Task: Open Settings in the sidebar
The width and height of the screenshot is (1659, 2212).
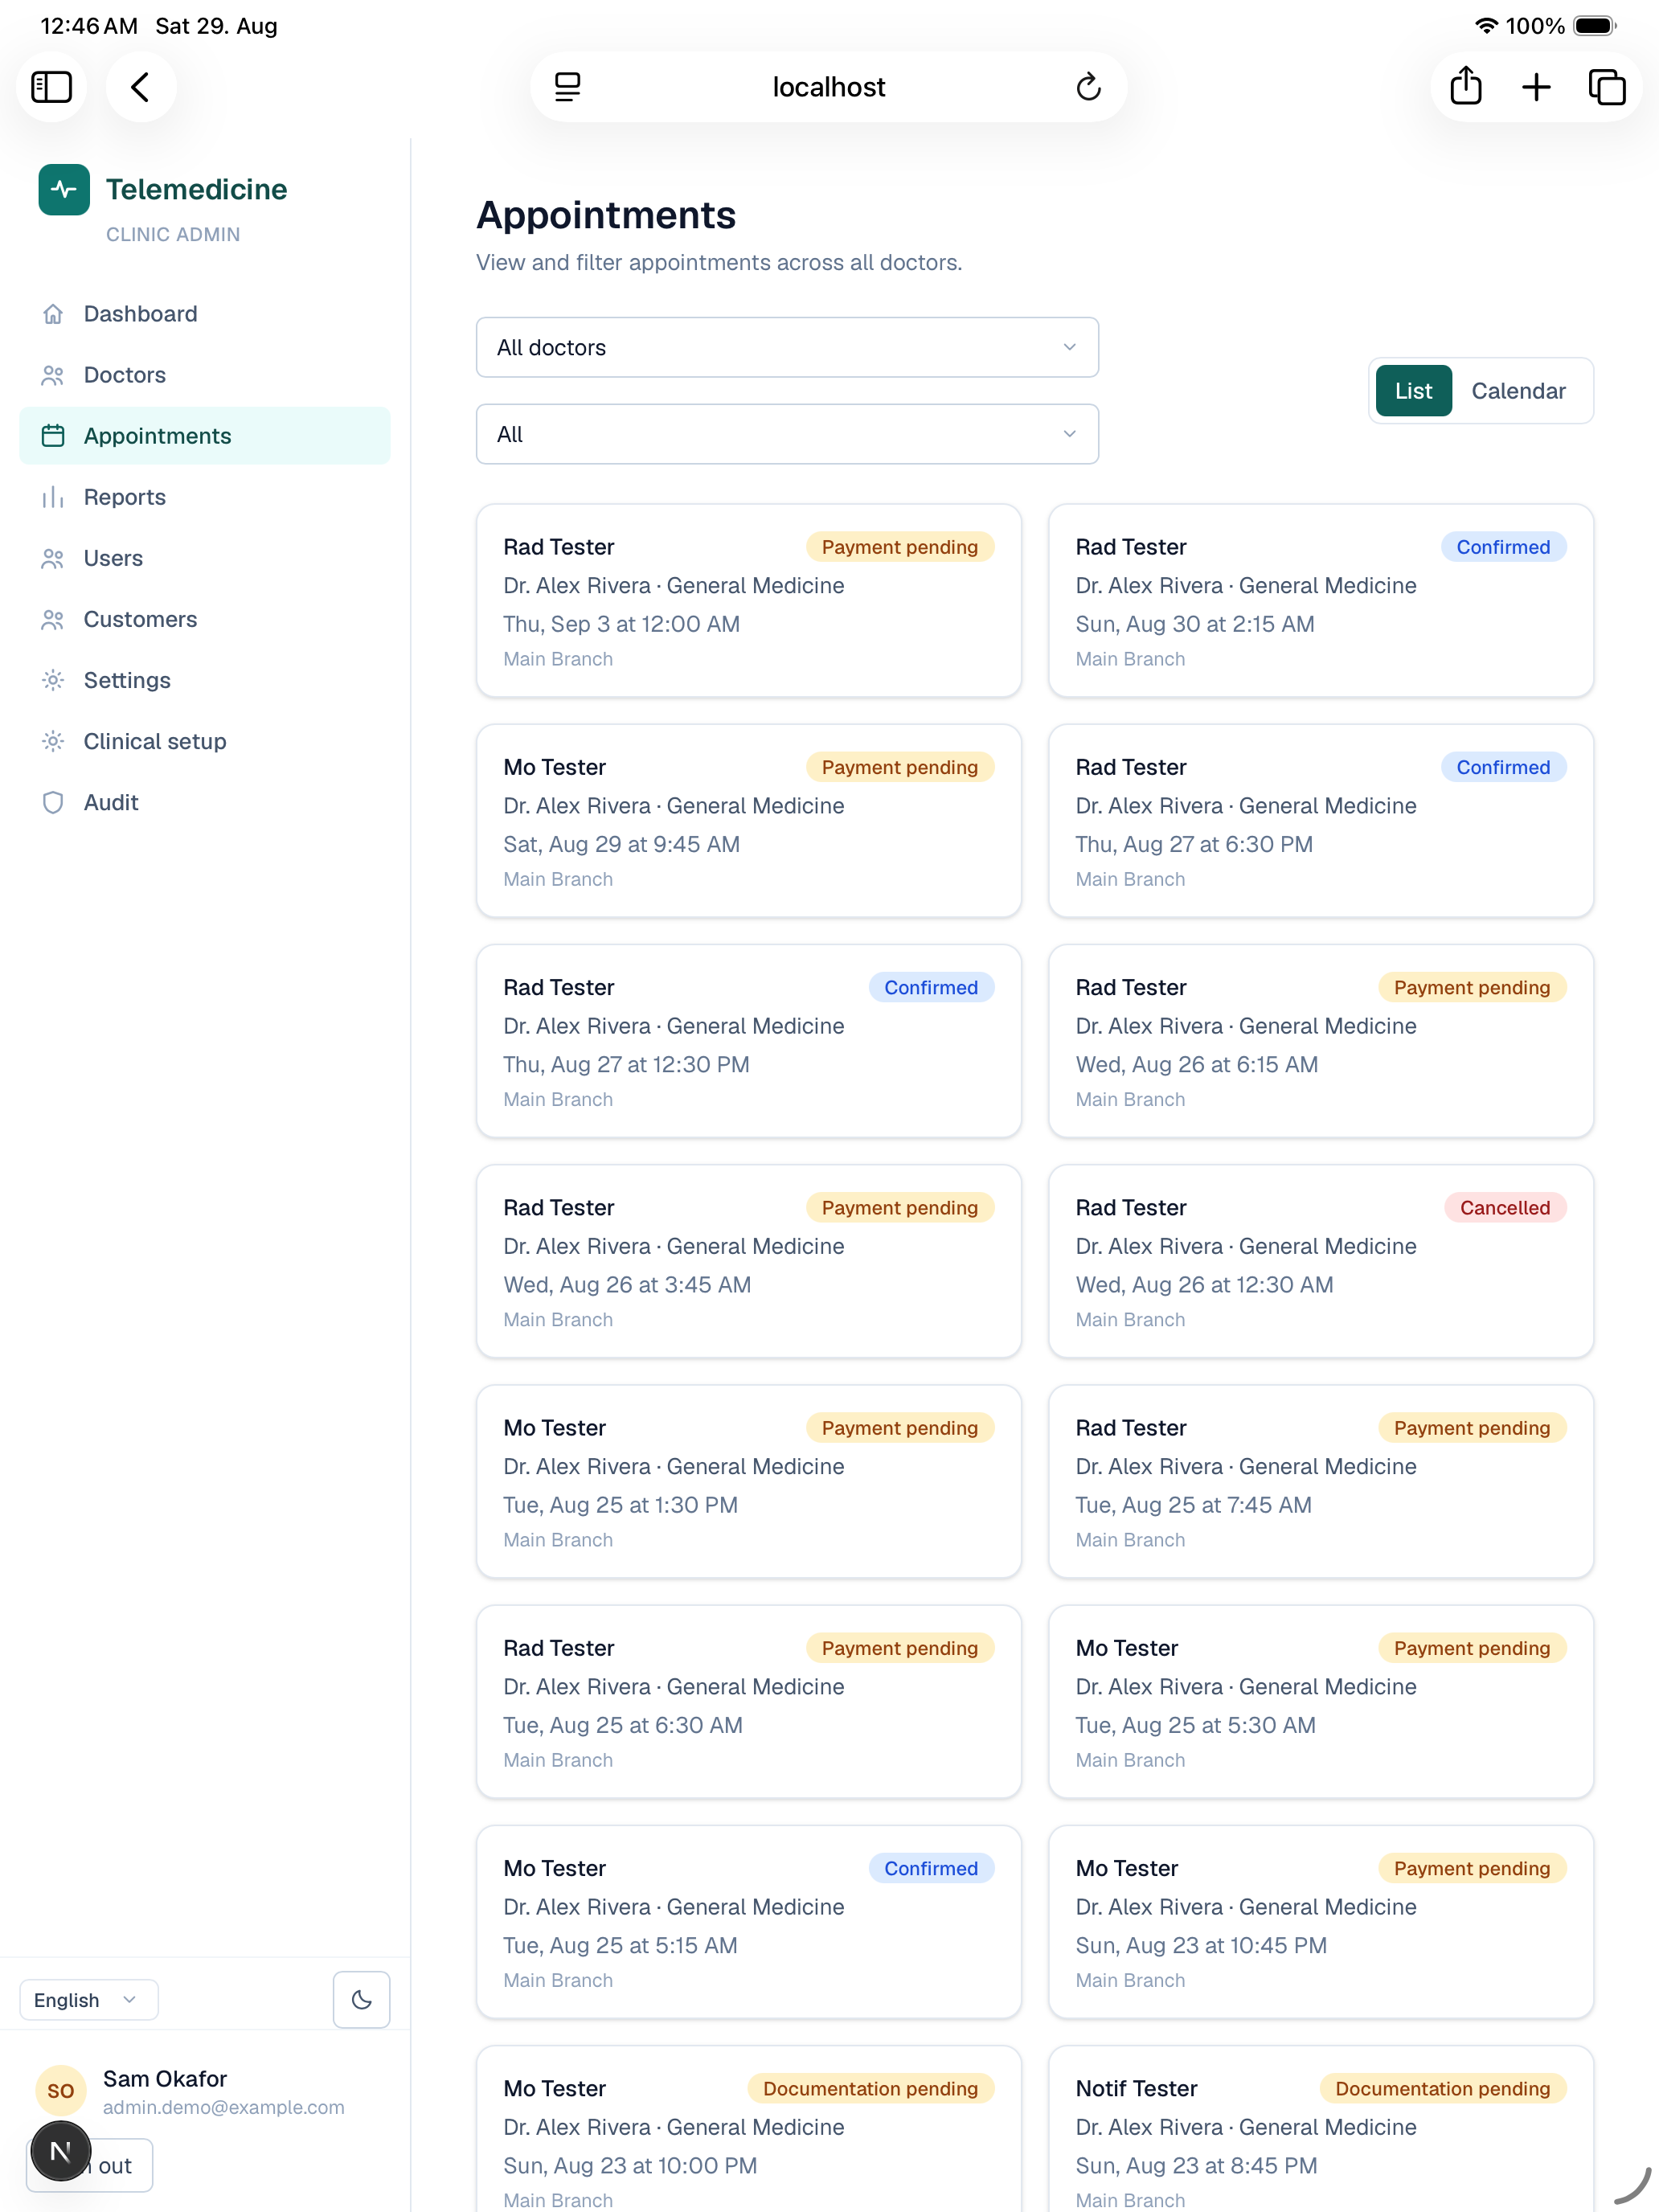Action: click(x=205, y=680)
